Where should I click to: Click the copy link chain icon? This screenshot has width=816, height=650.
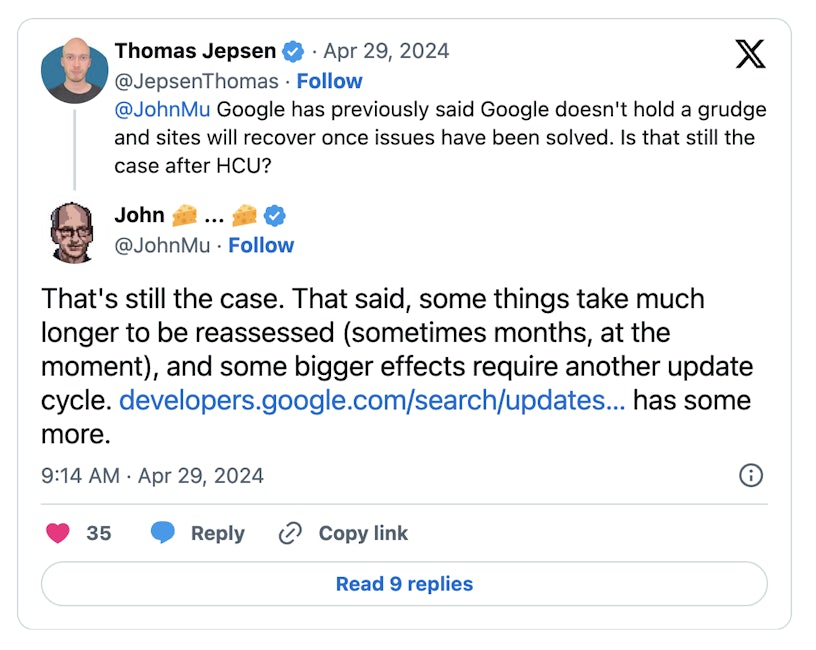pyautogui.click(x=290, y=533)
